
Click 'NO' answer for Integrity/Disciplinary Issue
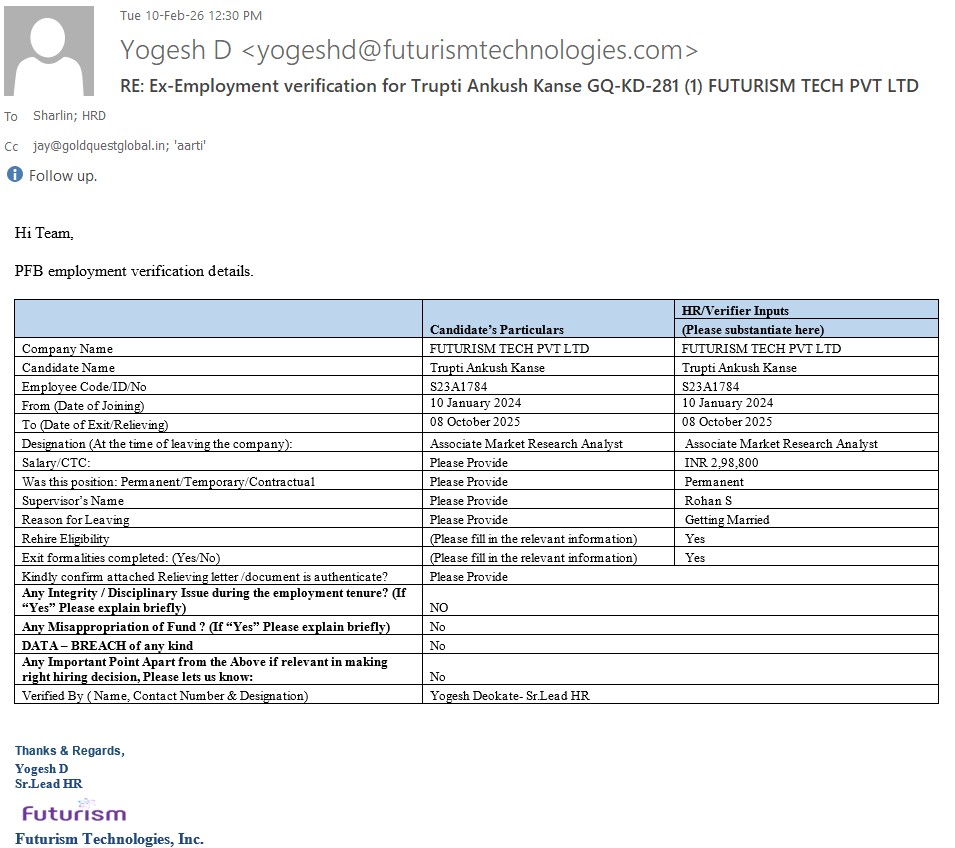tap(439, 607)
